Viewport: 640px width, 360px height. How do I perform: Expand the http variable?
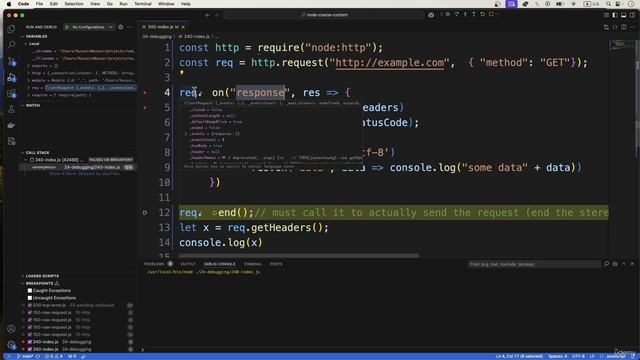tap(29, 73)
